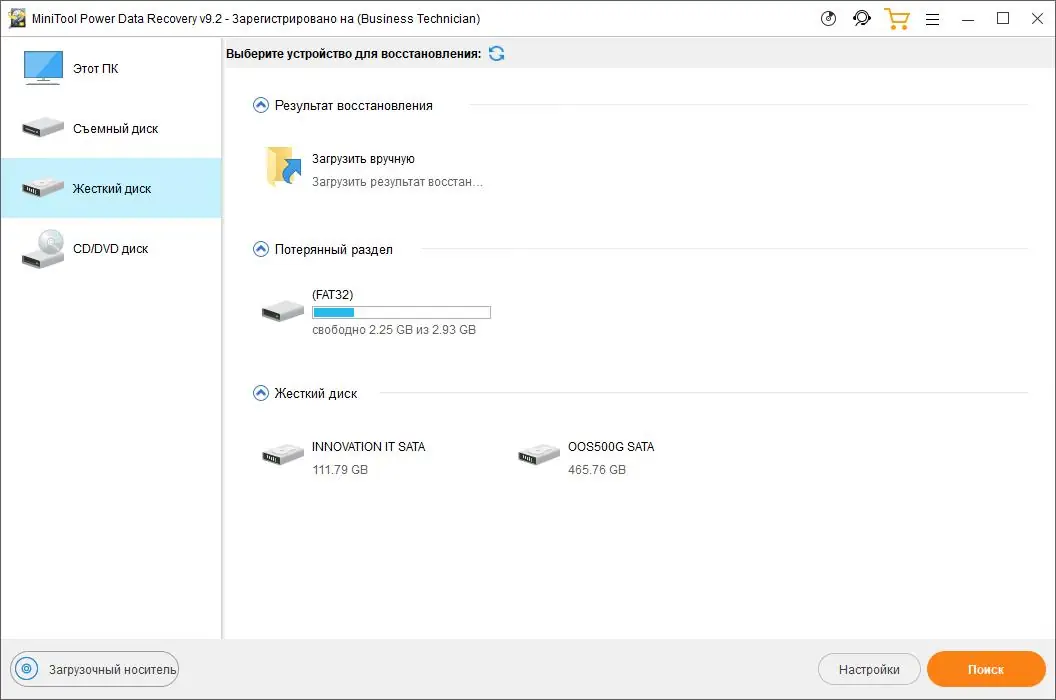The image size is (1056, 700).
Task: Click the Загрузочный носитель button
Action: [x=94, y=669]
